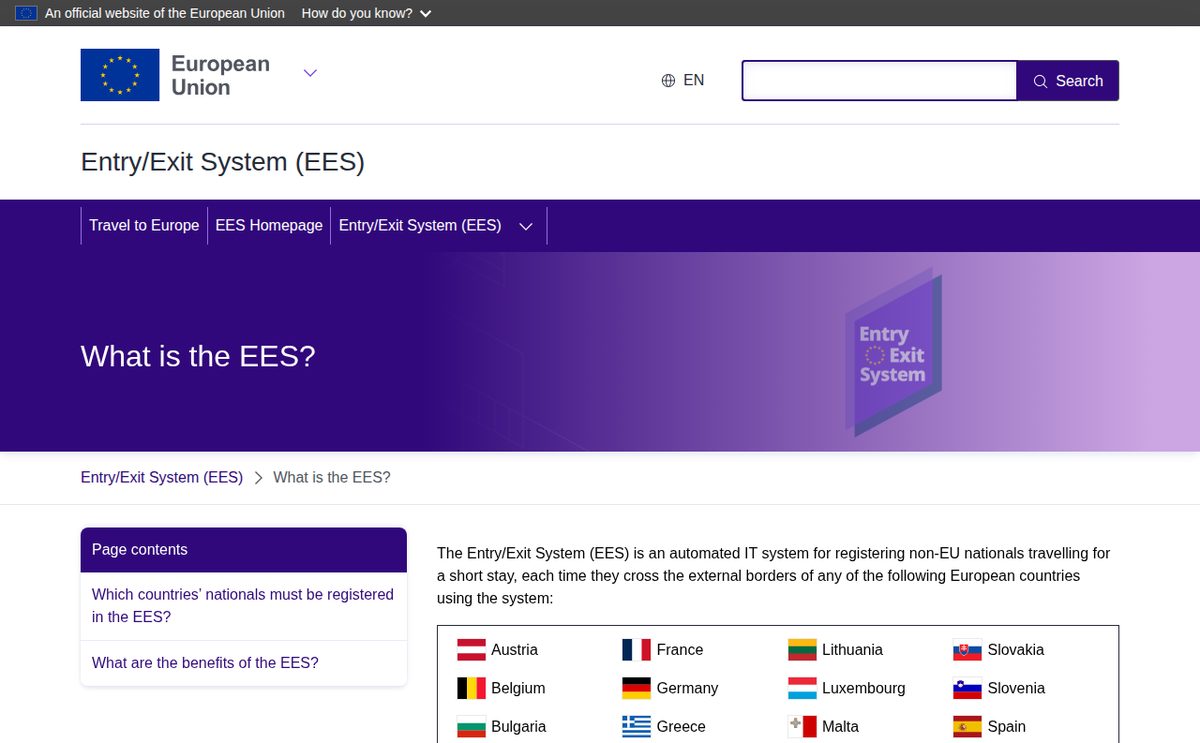Click the Slovenia flag icon

(x=967, y=688)
